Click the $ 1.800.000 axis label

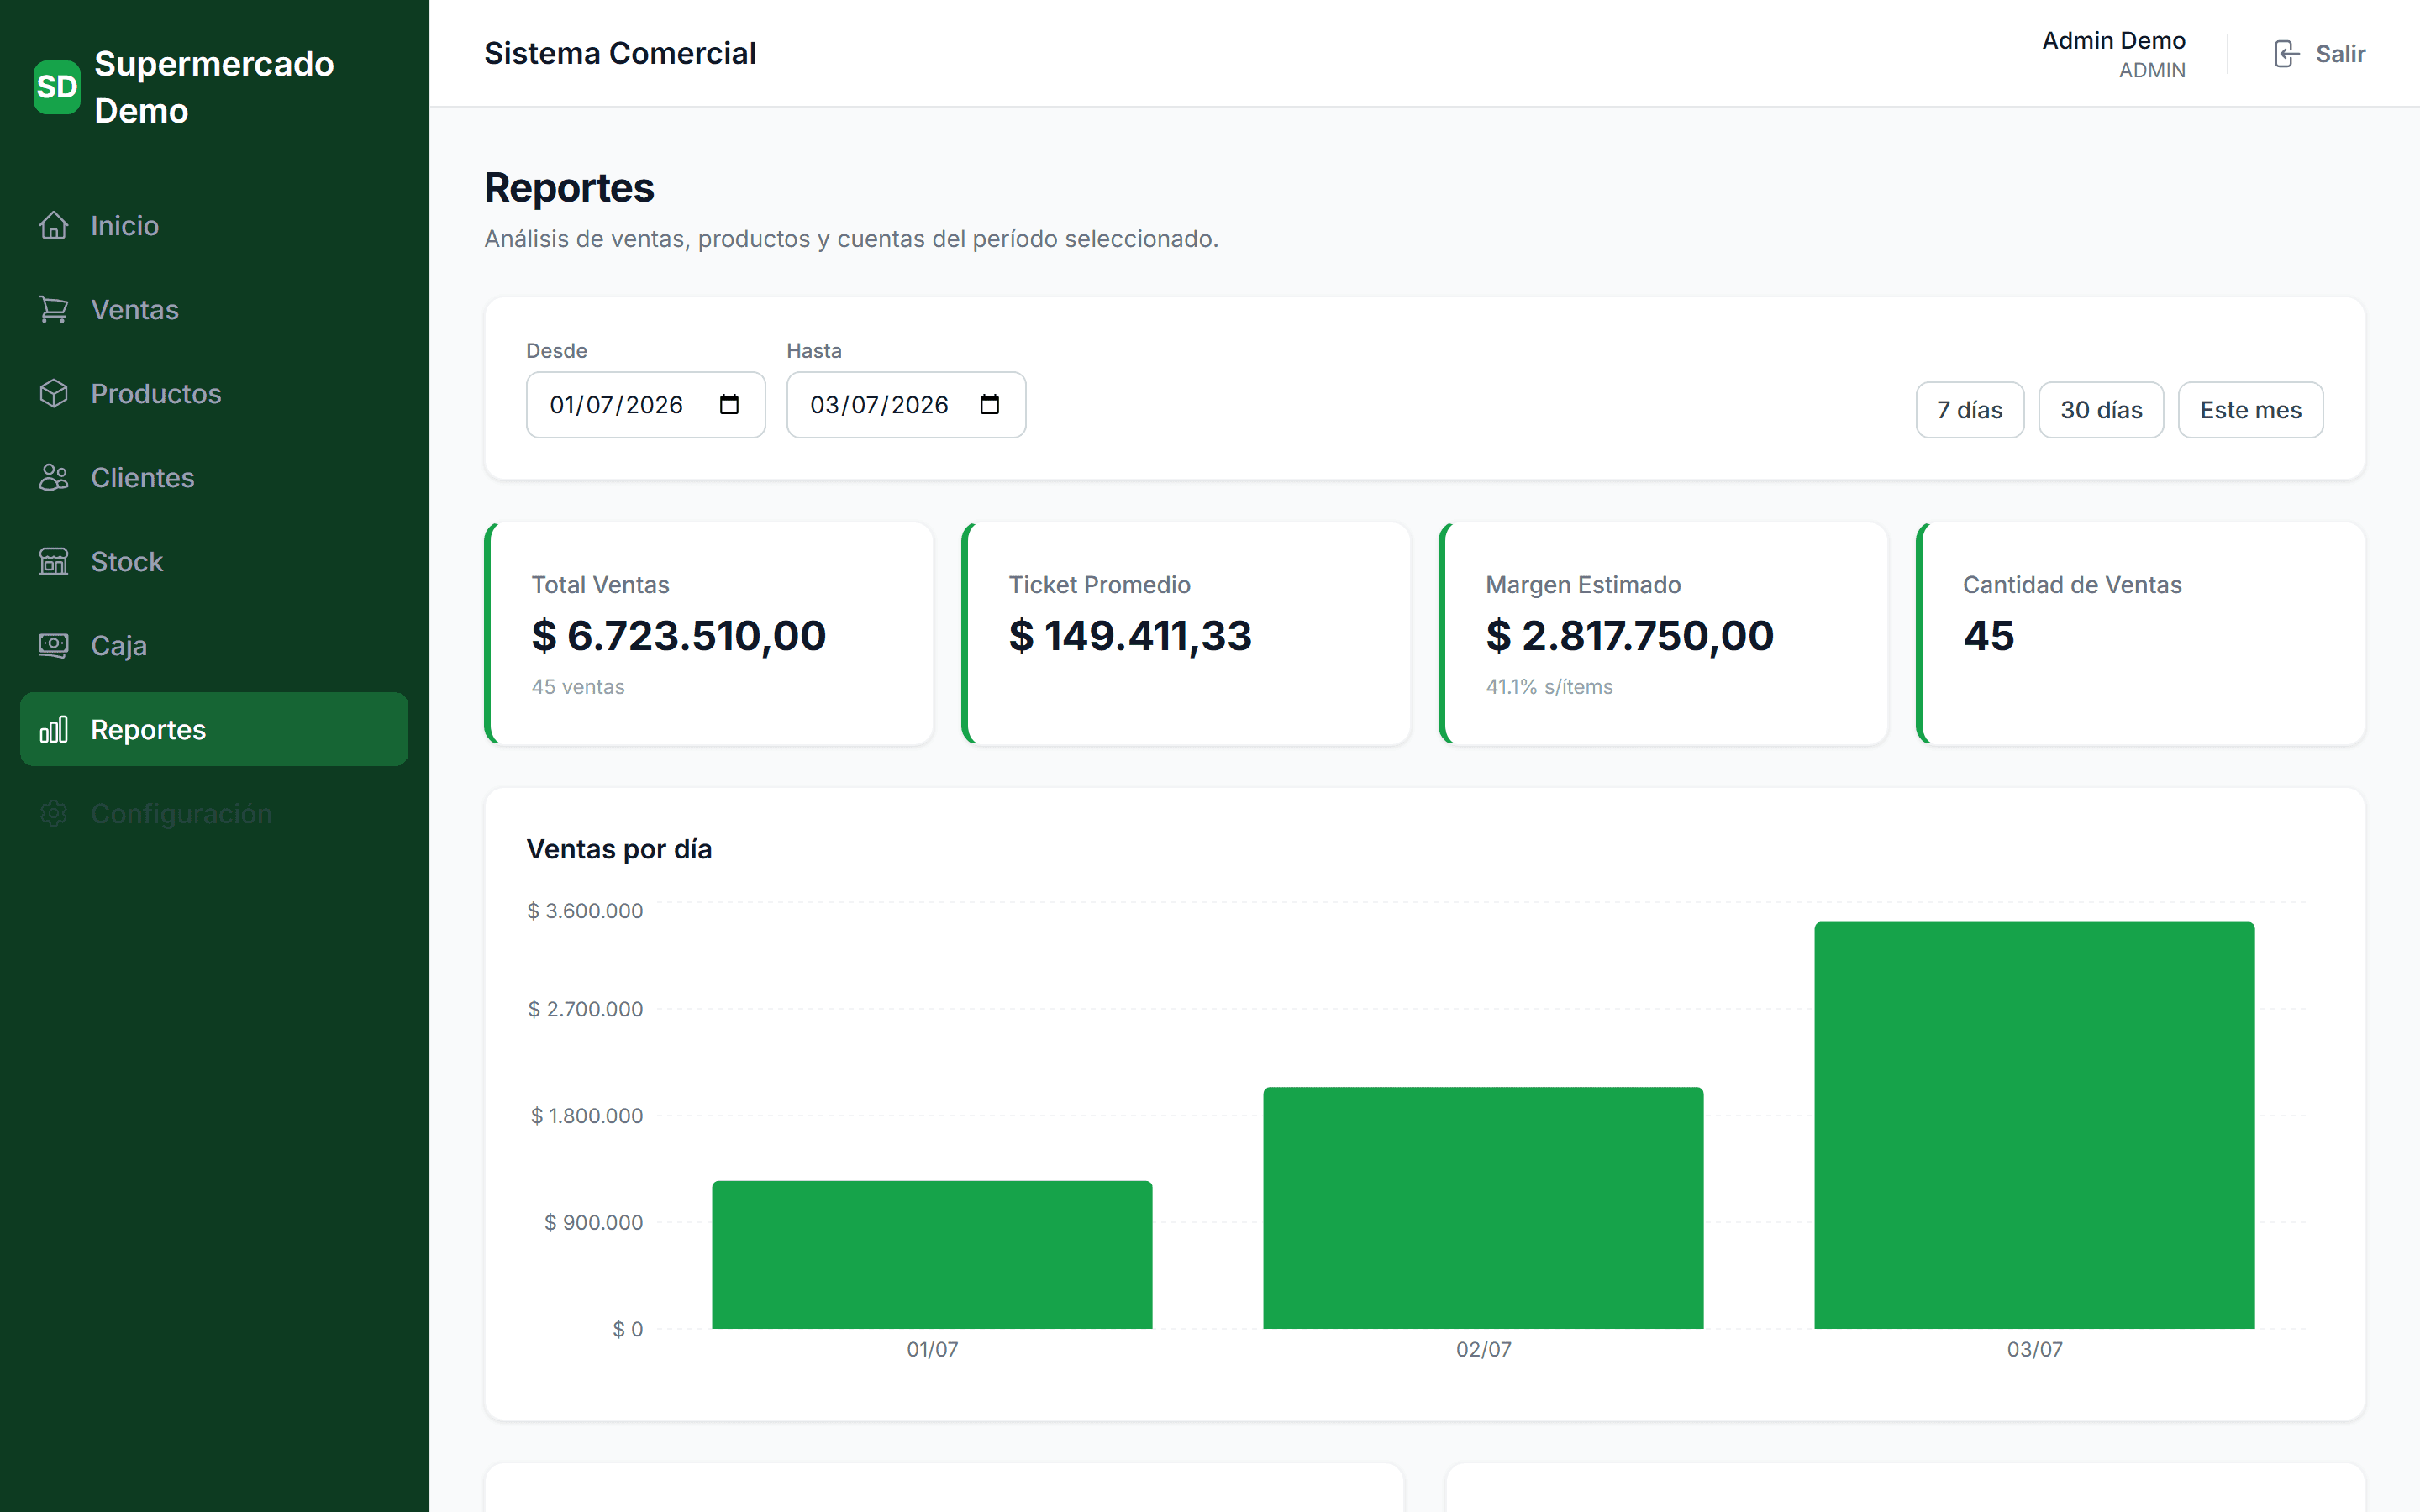click(587, 1115)
